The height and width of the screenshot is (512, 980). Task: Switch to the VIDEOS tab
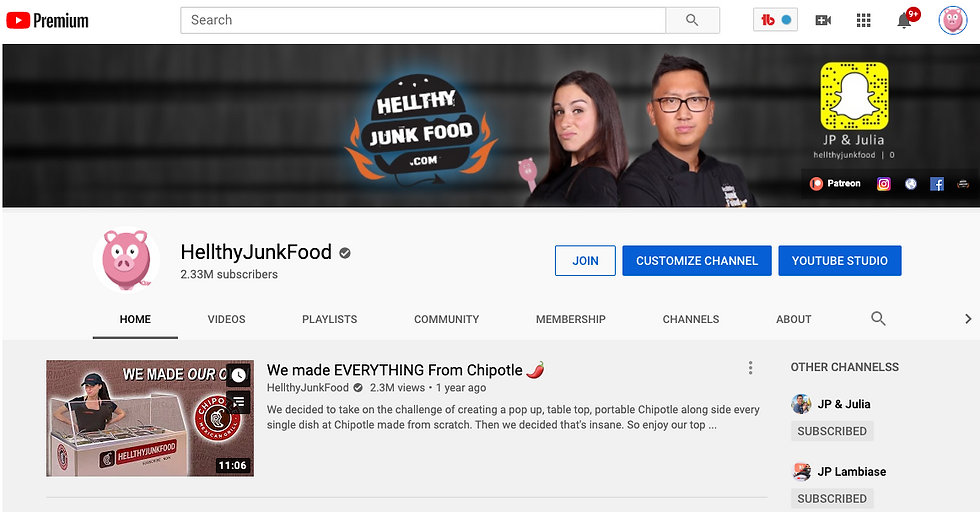226,319
